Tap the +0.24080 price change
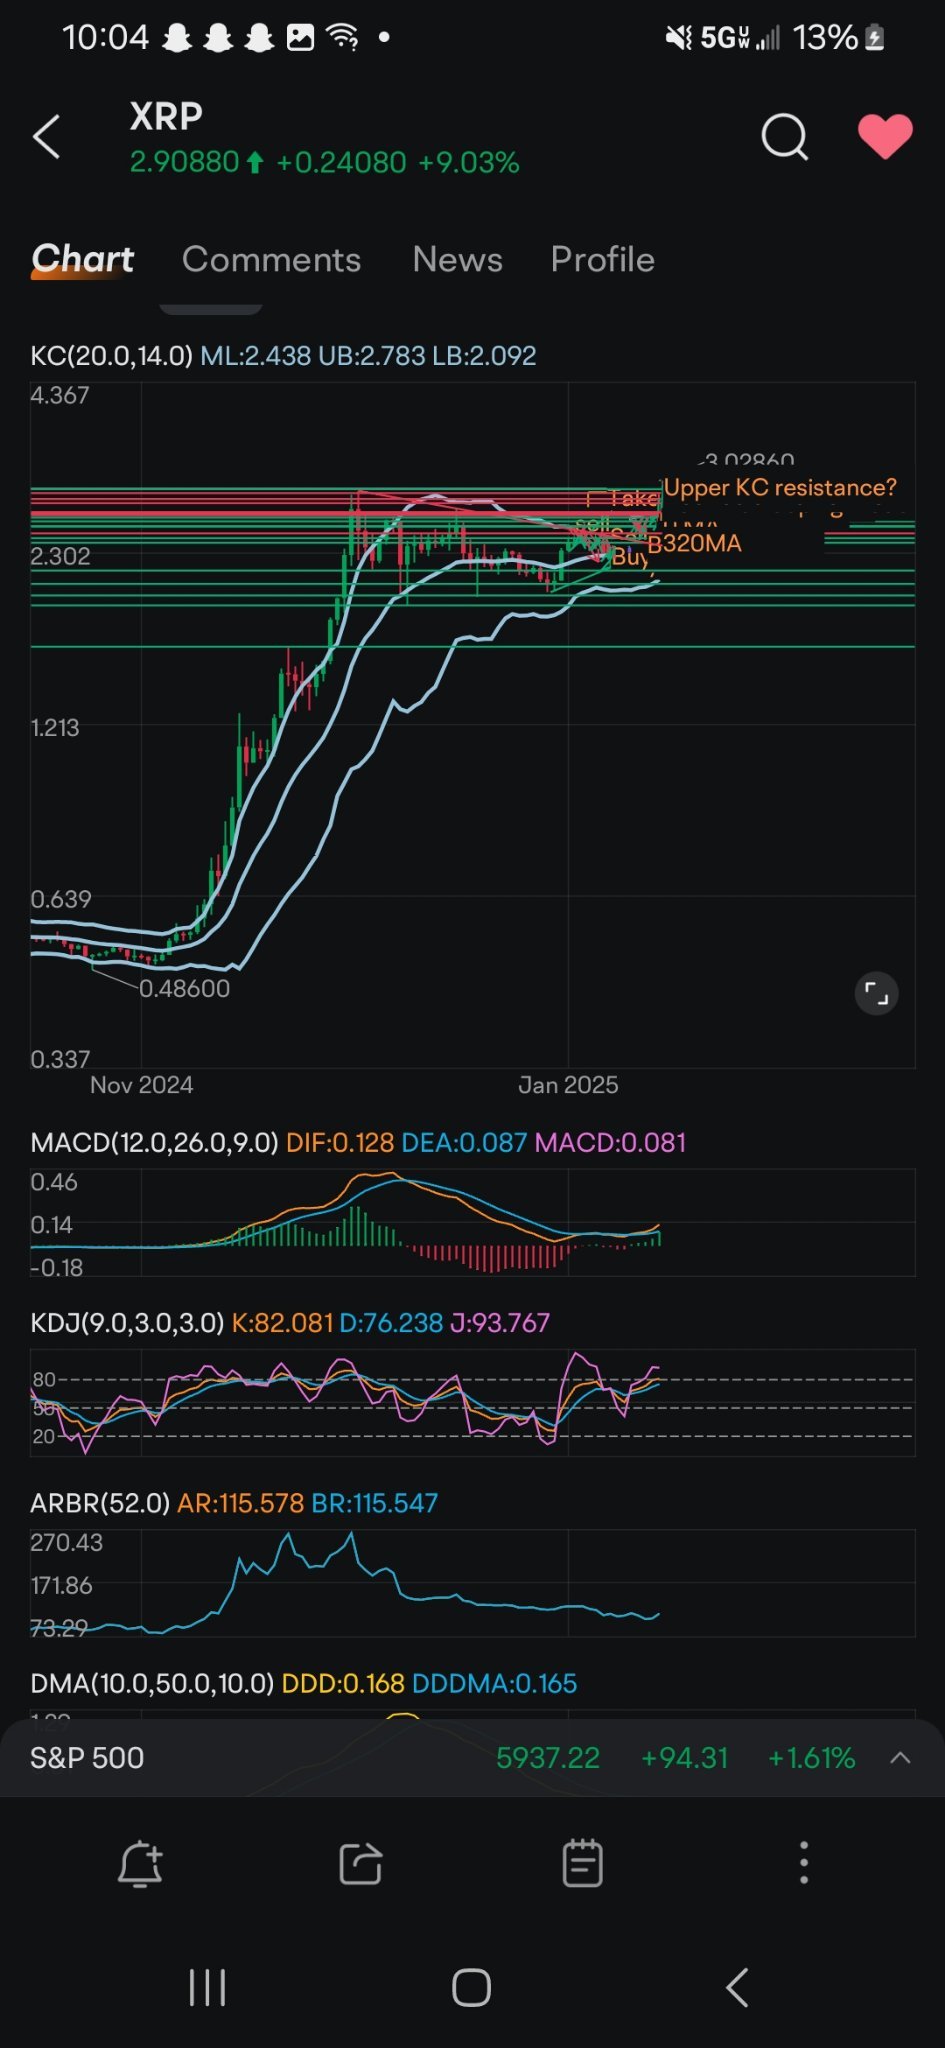The width and height of the screenshot is (945, 2048). coord(341,163)
